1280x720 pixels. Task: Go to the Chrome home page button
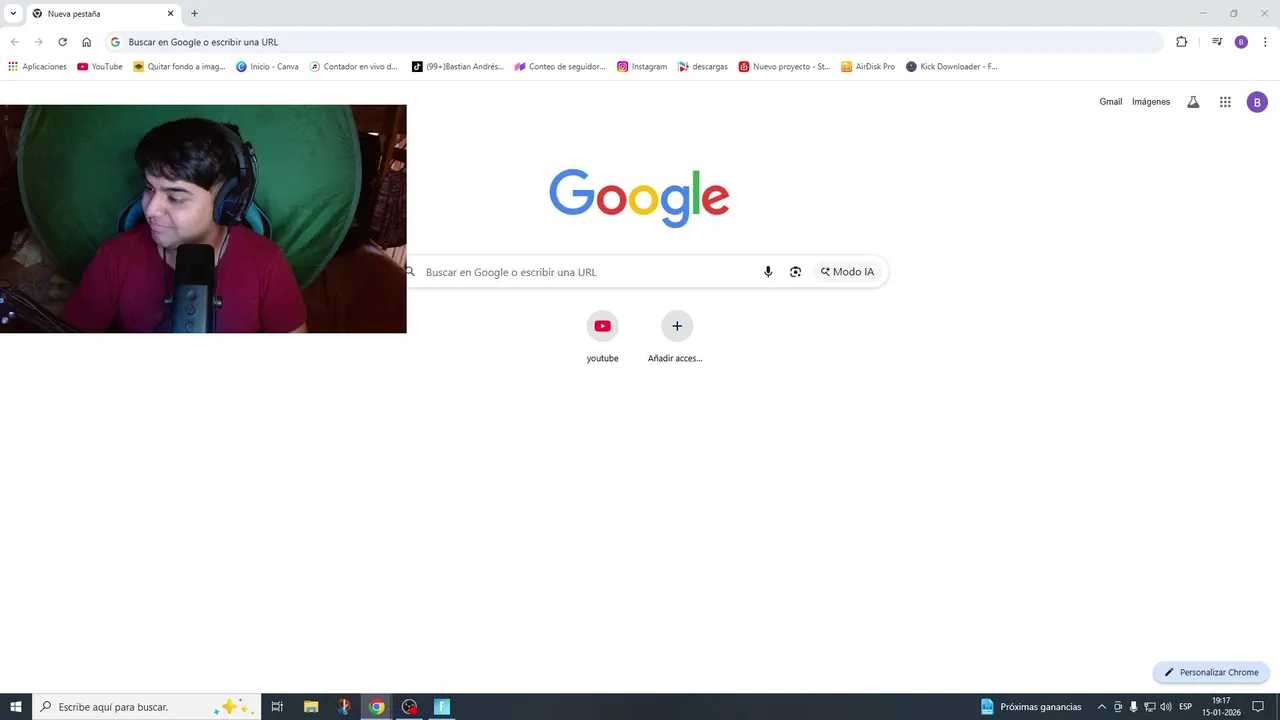(87, 42)
